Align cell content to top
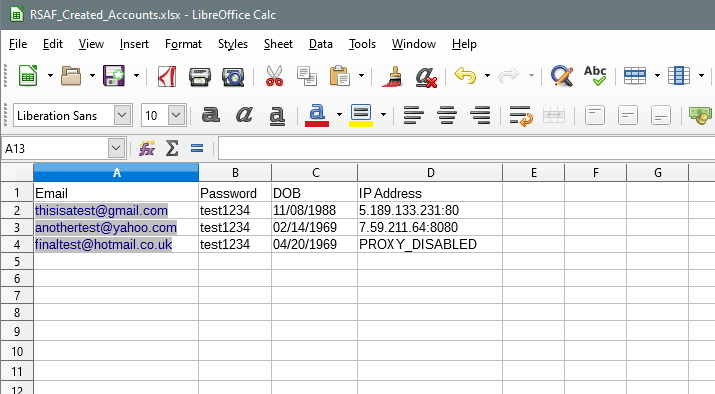The width and height of the screenshot is (715, 394). (x=595, y=115)
